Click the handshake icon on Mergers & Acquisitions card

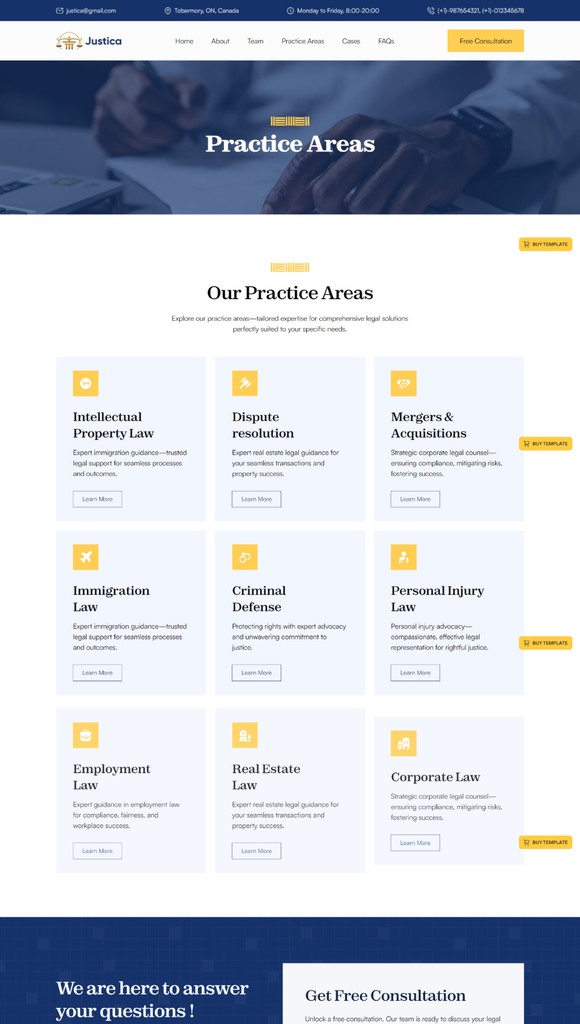403,384
